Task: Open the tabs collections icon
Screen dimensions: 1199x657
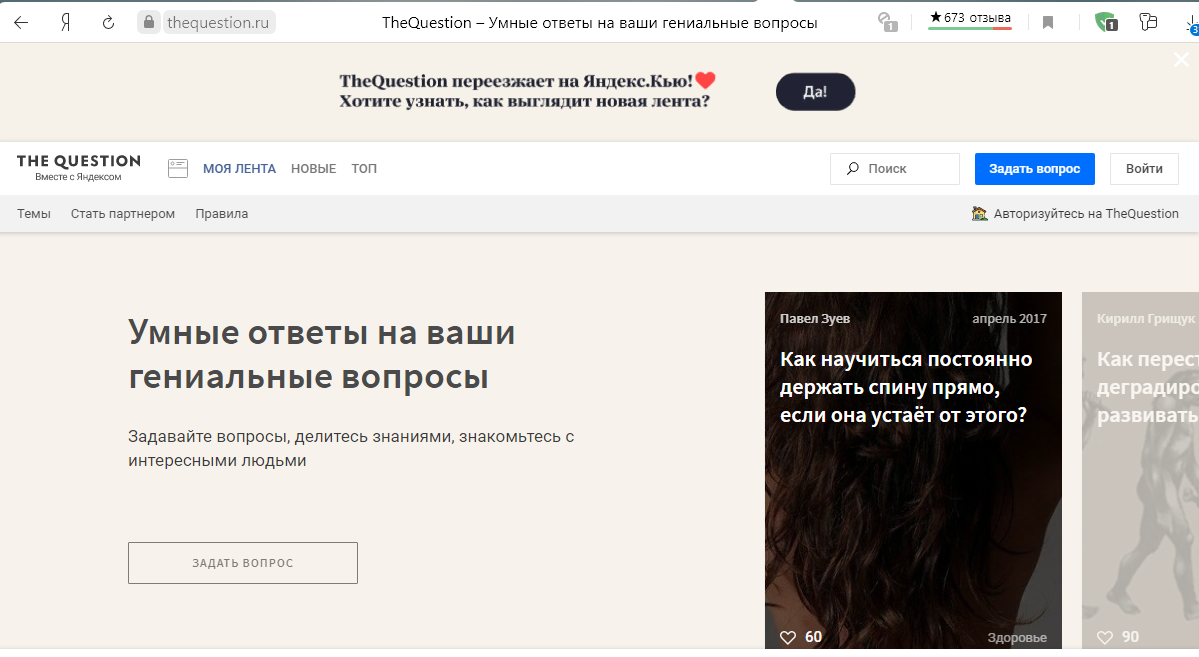Action: click(x=1148, y=22)
